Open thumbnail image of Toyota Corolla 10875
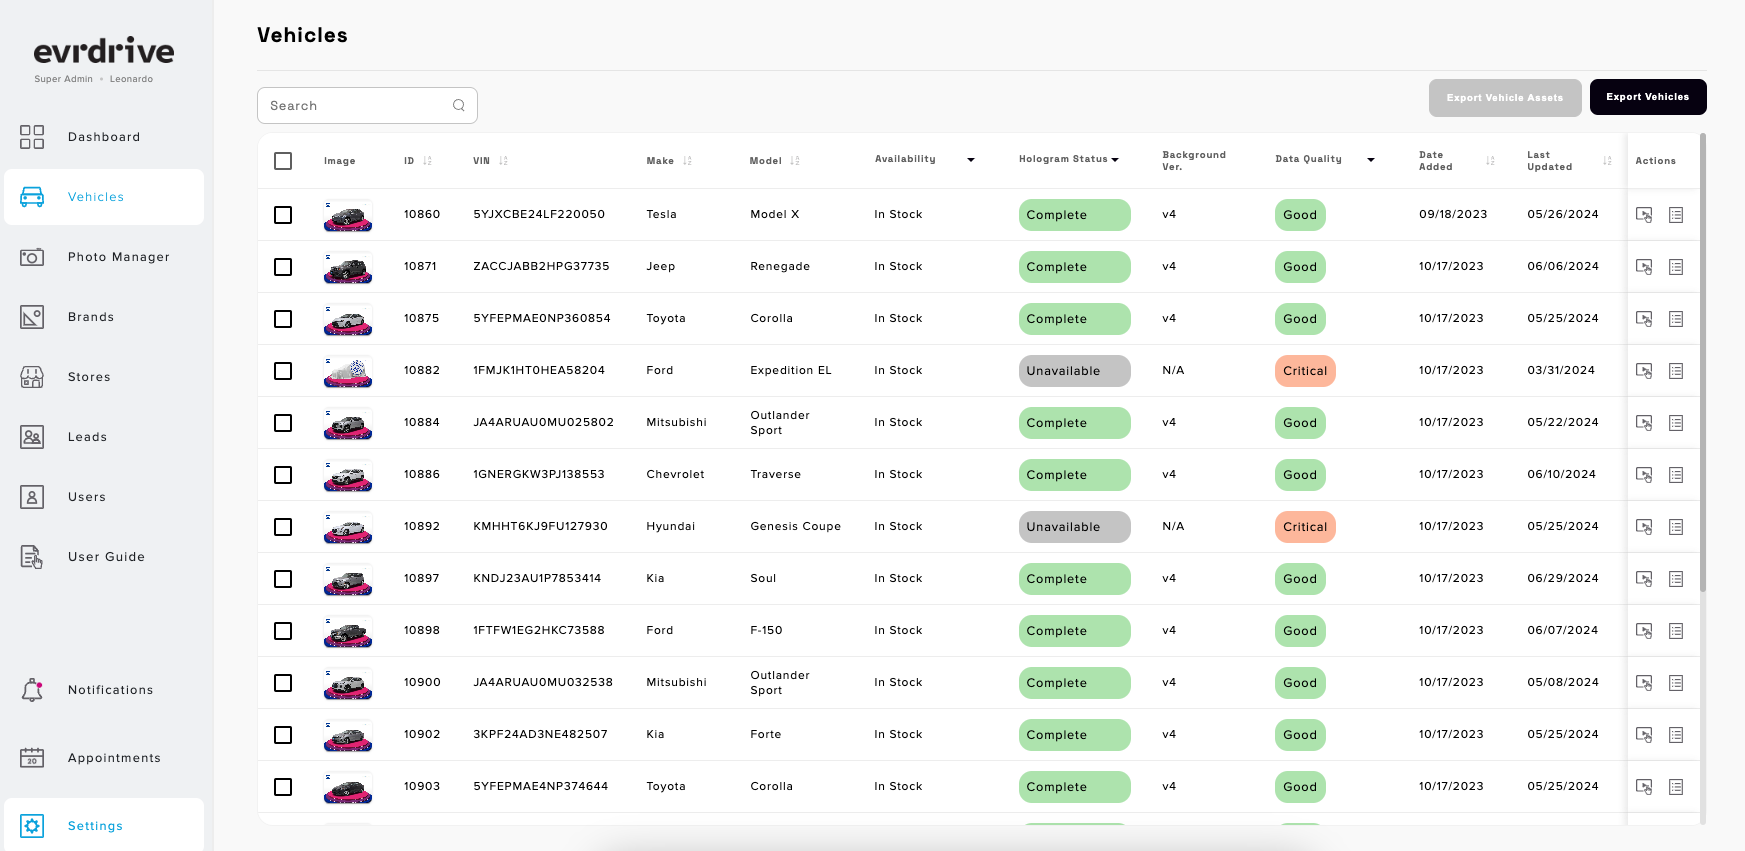The height and width of the screenshot is (851, 1745). tap(348, 319)
